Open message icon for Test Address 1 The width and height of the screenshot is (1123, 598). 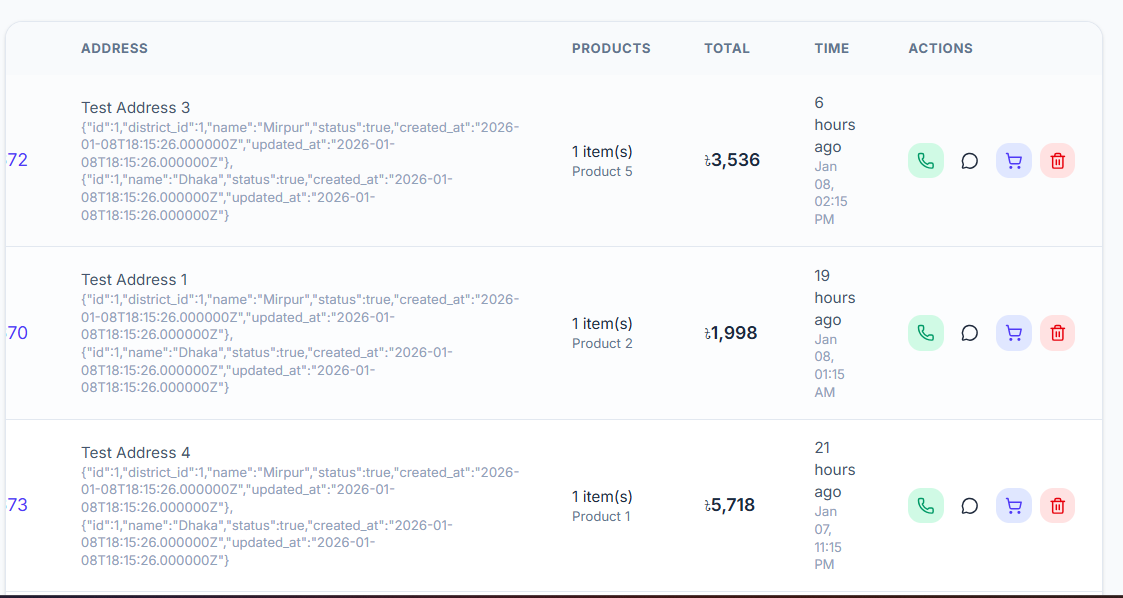[x=969, y=333]
